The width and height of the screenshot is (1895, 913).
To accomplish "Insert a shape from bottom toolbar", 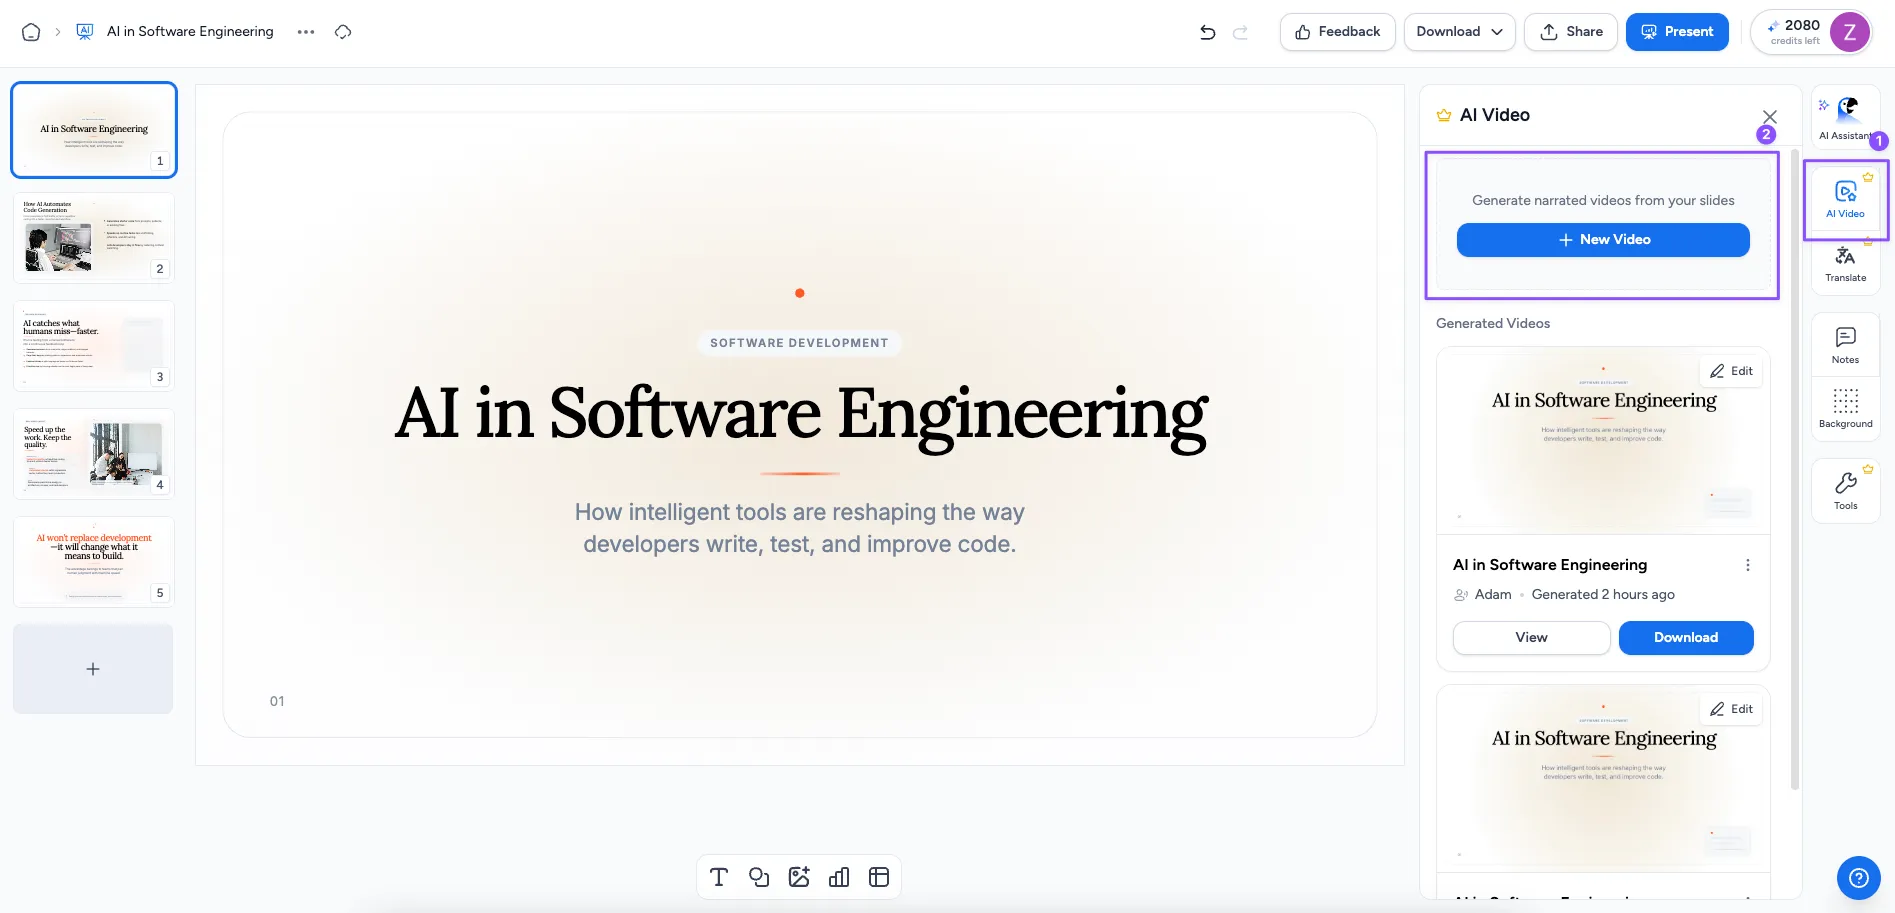I will tap(759, 877).
